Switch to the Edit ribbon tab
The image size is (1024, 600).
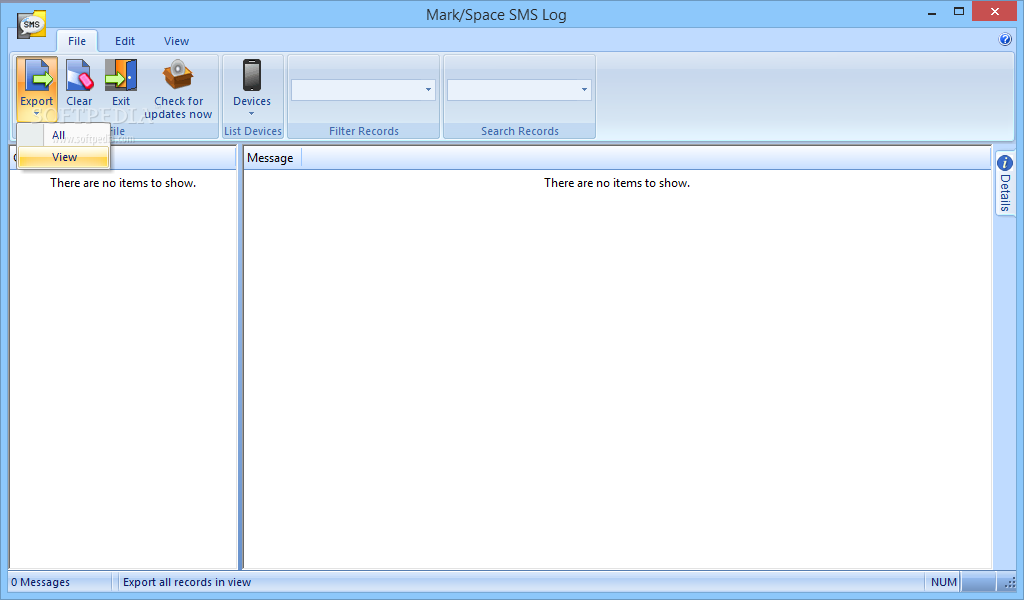tap(125, 41)
